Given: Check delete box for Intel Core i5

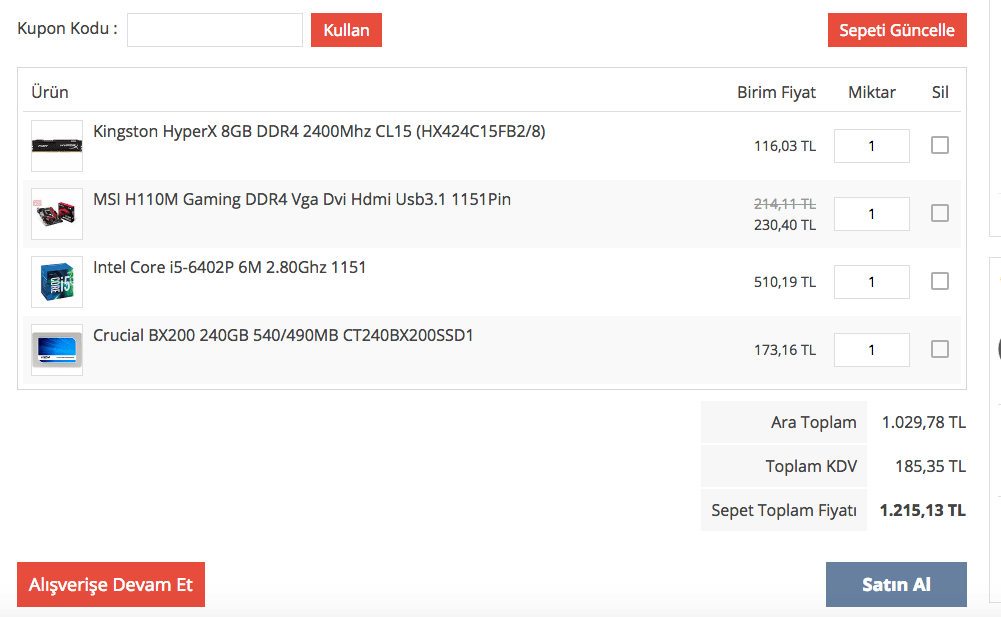Looking at the screenshot, I should click(940, 281).
